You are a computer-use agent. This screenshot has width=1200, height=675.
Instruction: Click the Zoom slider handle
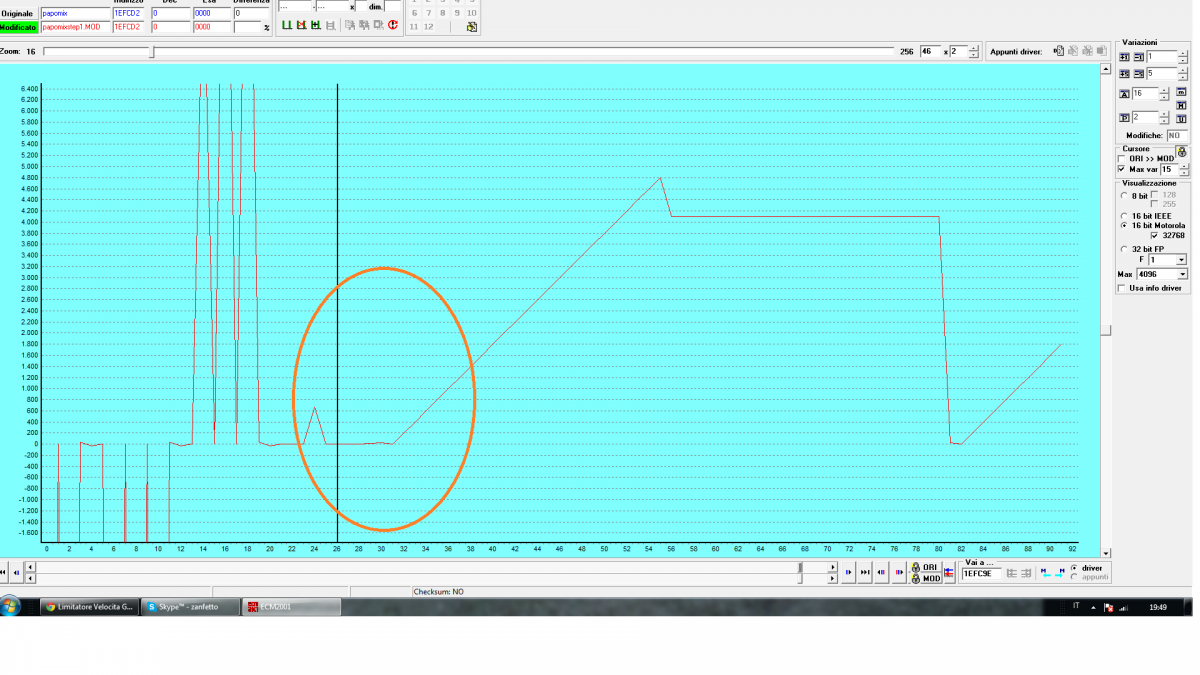[x=152, y=51]
